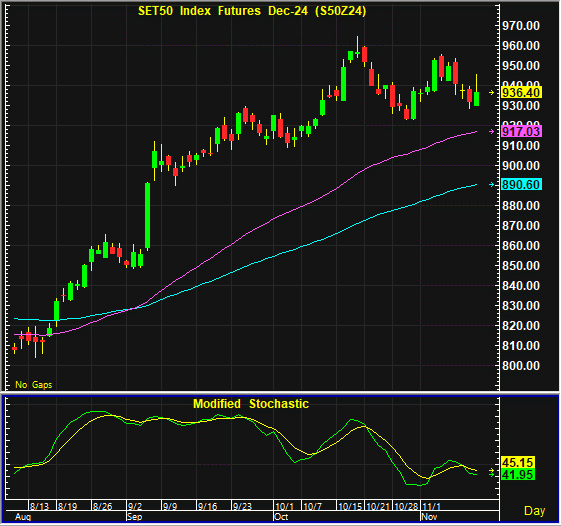The image size is (561, 526).
Task: Click the Day timeframe label
Action: 535,511
